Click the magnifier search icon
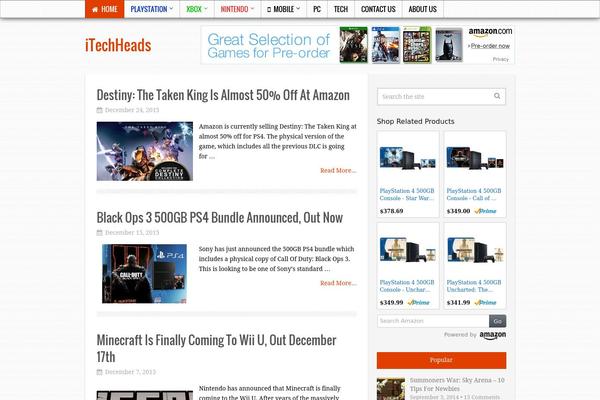Viewport: 600px width, 400px height. [497, 96]
